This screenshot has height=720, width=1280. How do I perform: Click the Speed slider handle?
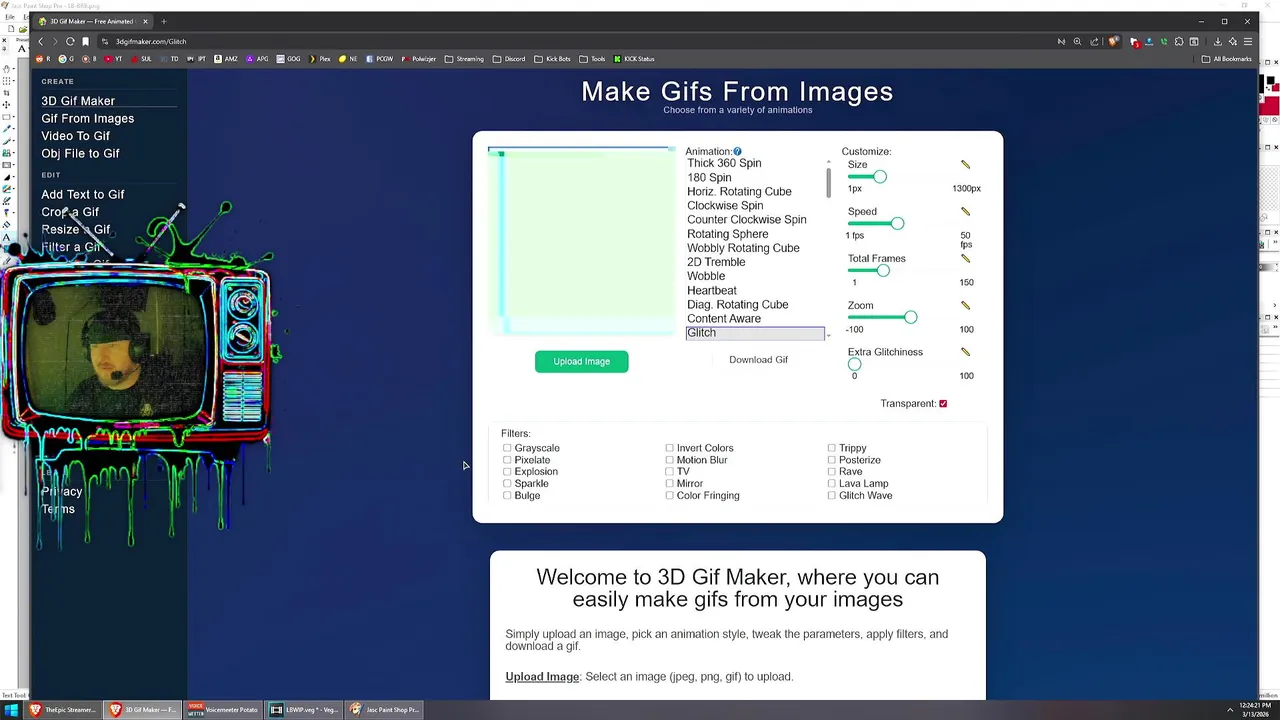pos(898,224)
